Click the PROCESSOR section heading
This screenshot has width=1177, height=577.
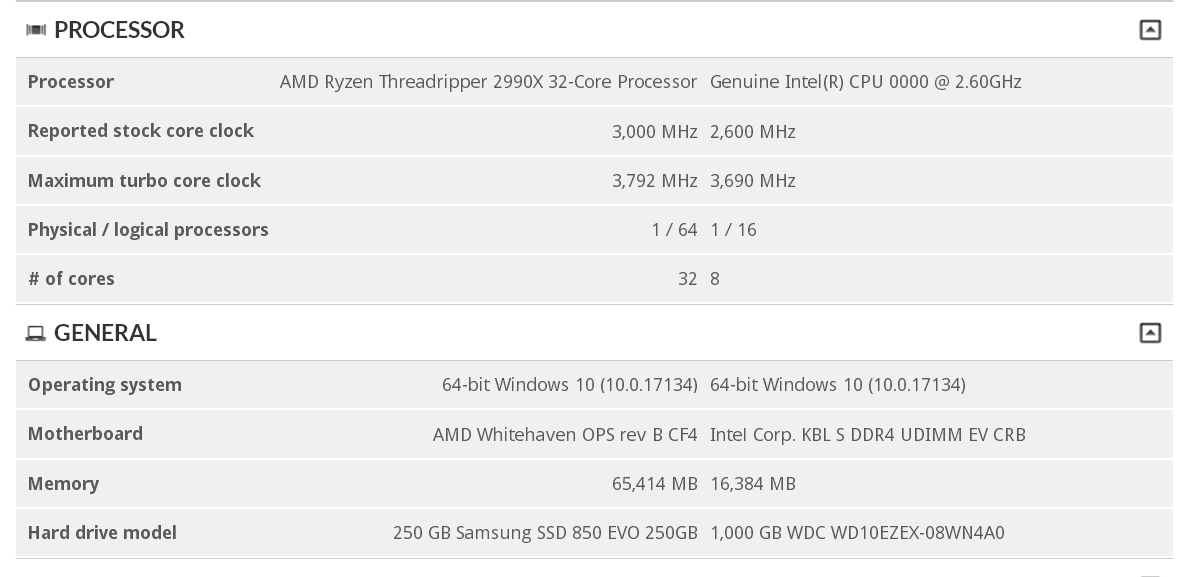coord(119,30)
